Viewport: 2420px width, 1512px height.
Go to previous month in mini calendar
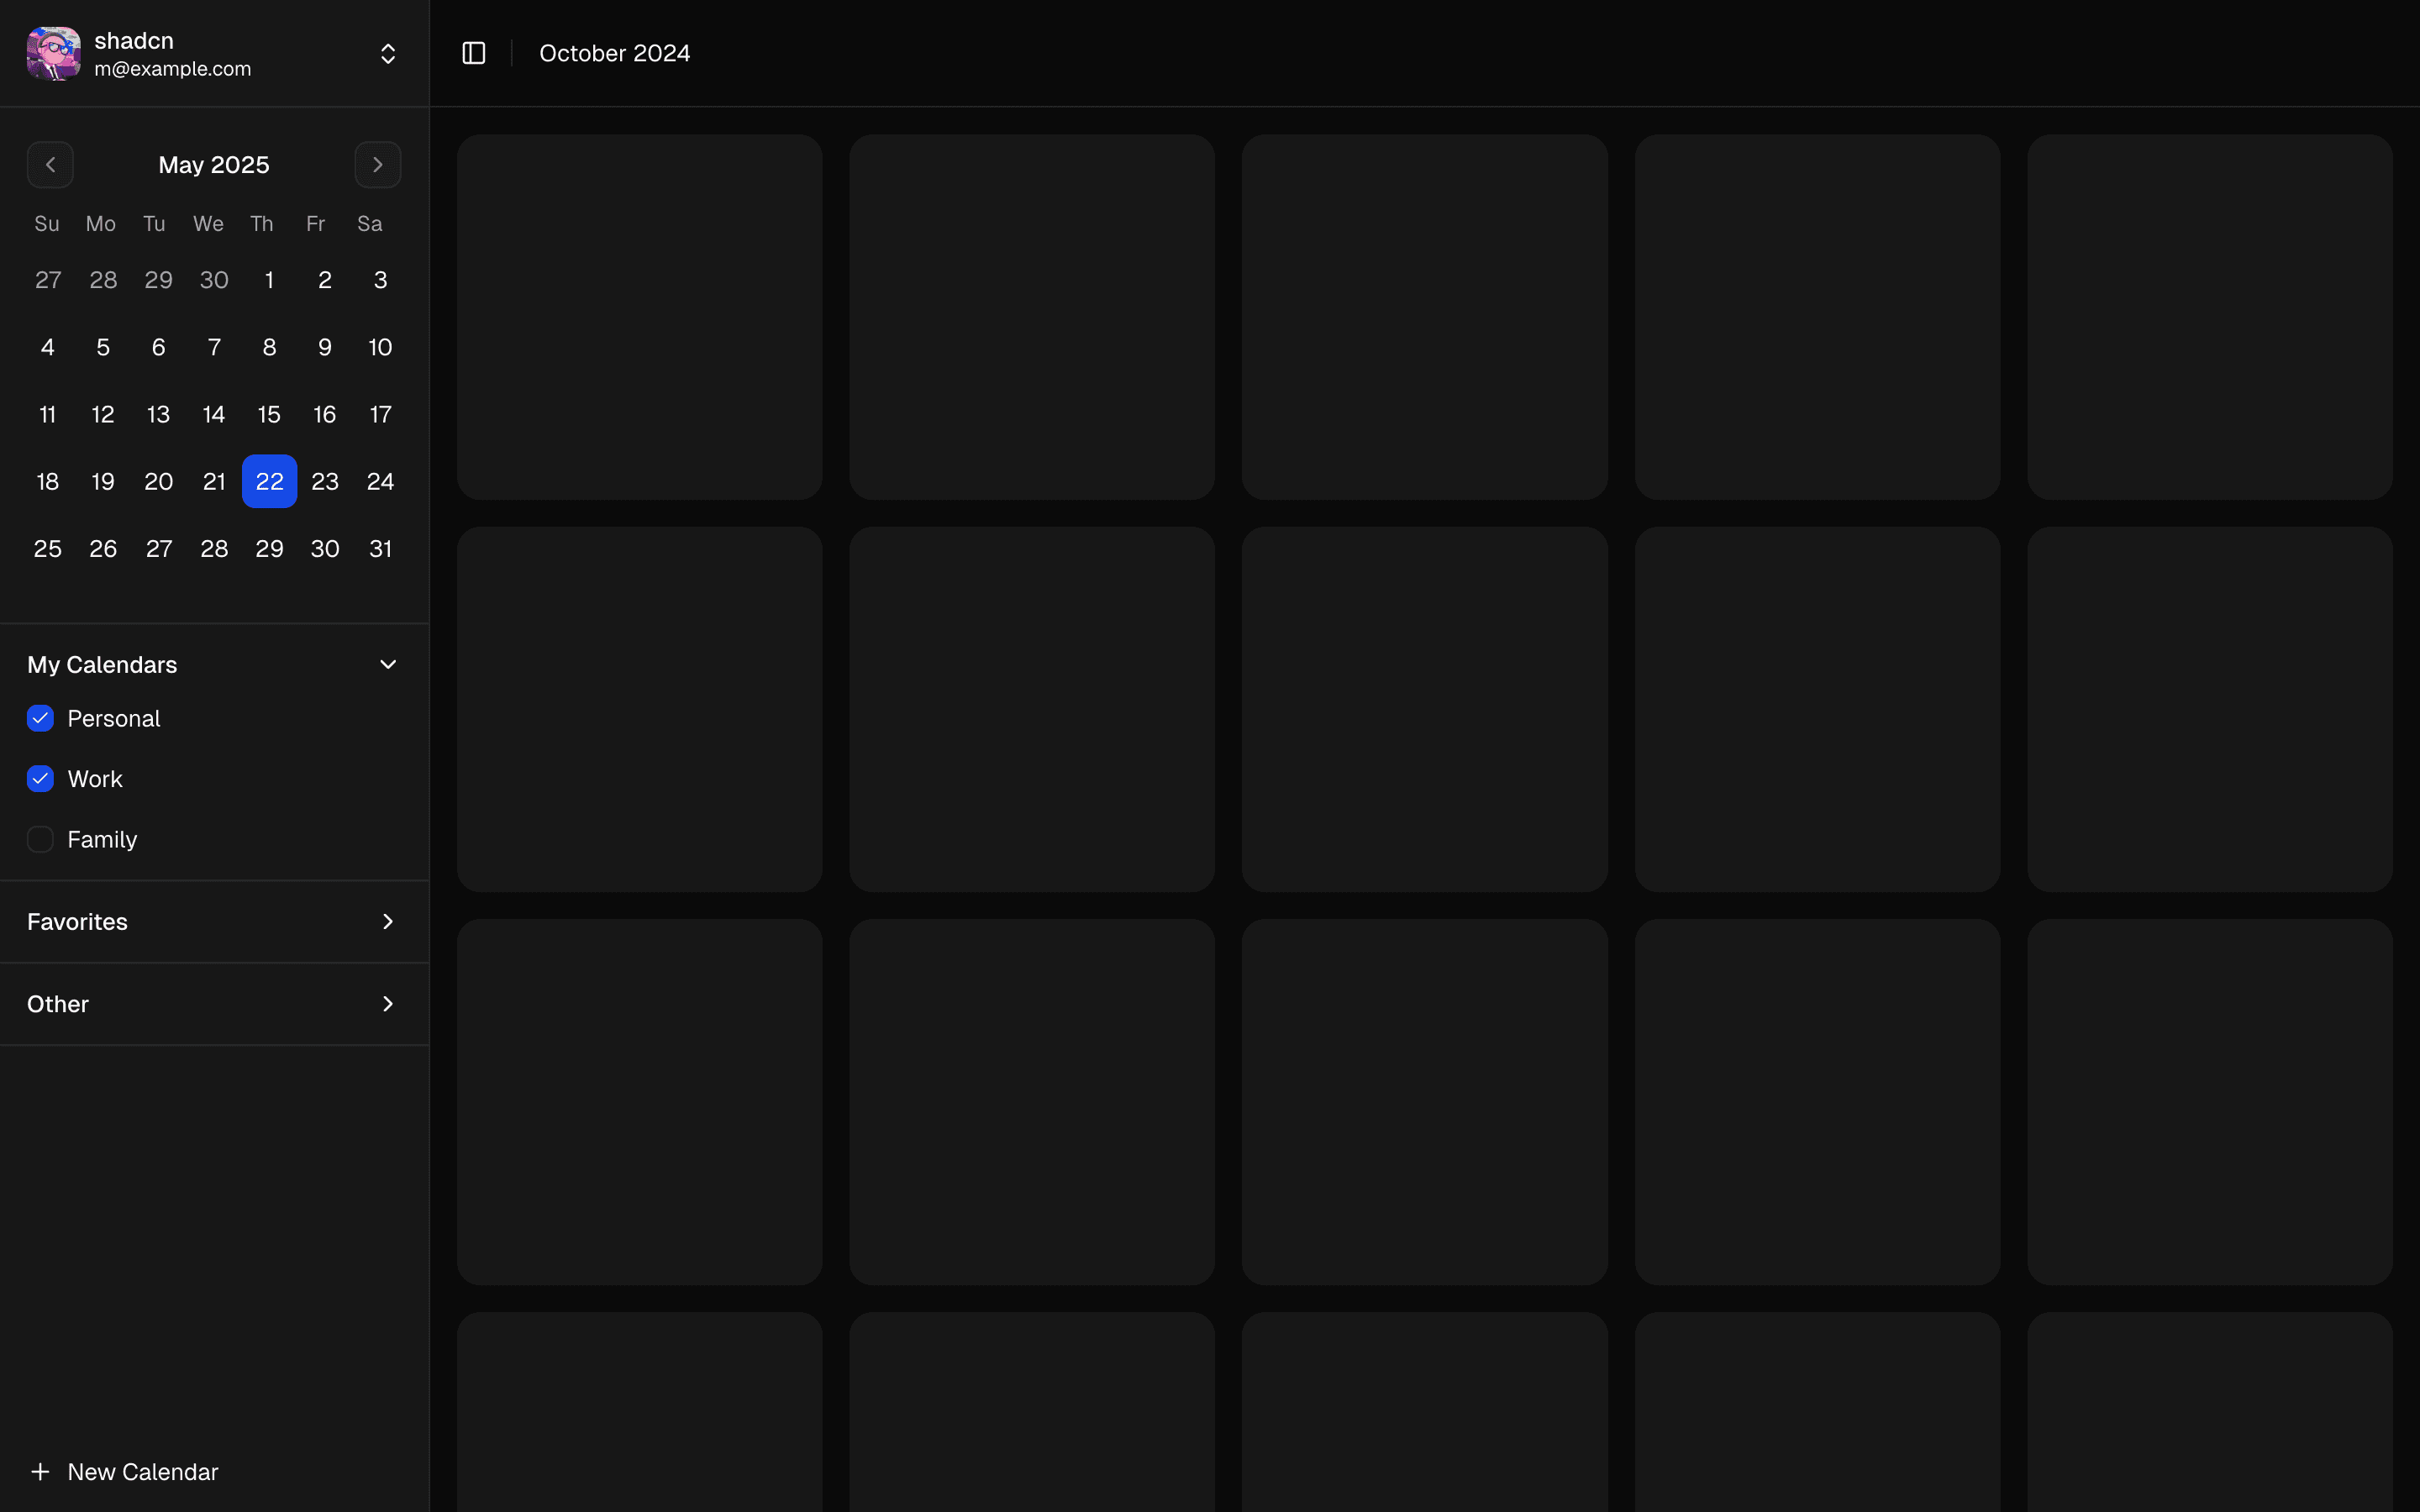[50, 165]
